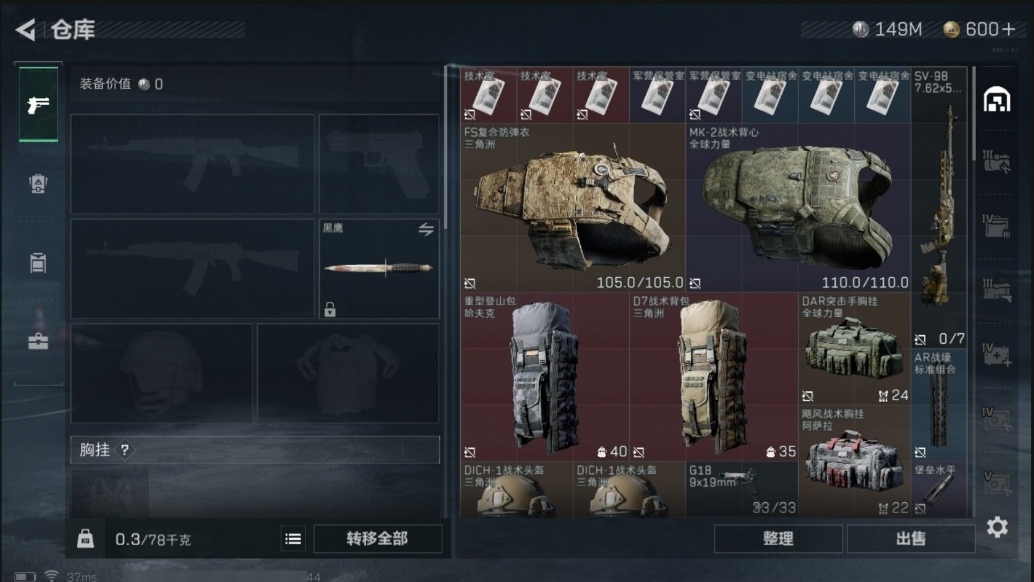The height and width of the screenshot is (582, 1034).
Task: Click the 出售 sell button
Action: [x=911, y=538]
